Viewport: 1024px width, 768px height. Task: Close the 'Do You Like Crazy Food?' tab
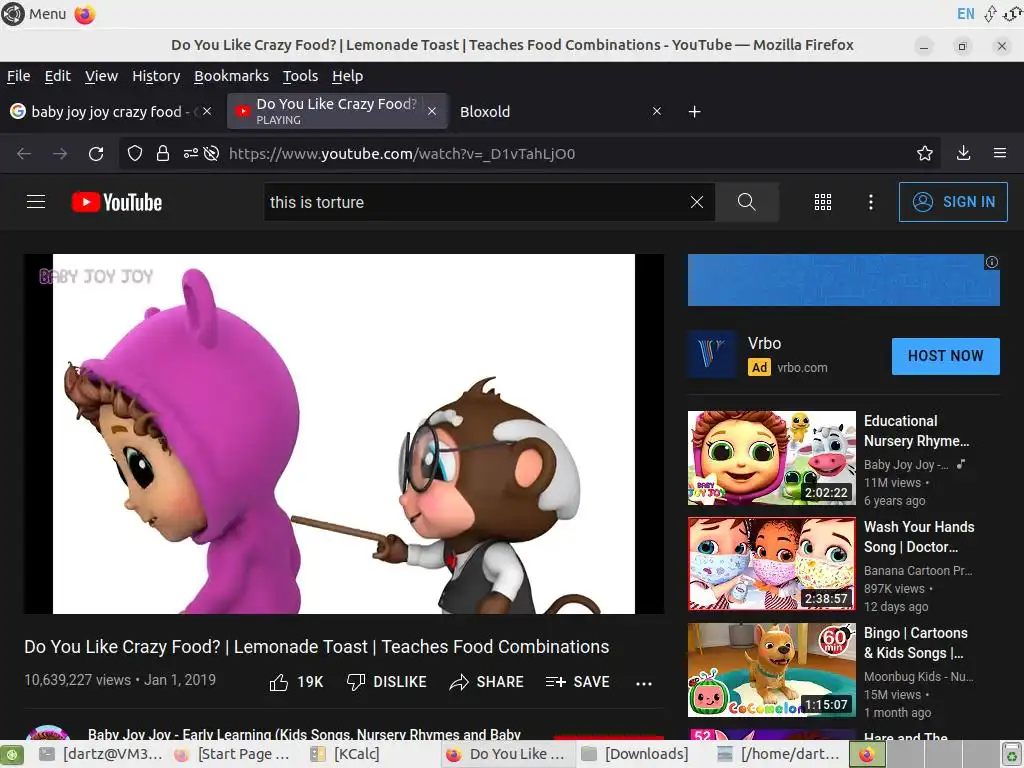coord(432,112)
